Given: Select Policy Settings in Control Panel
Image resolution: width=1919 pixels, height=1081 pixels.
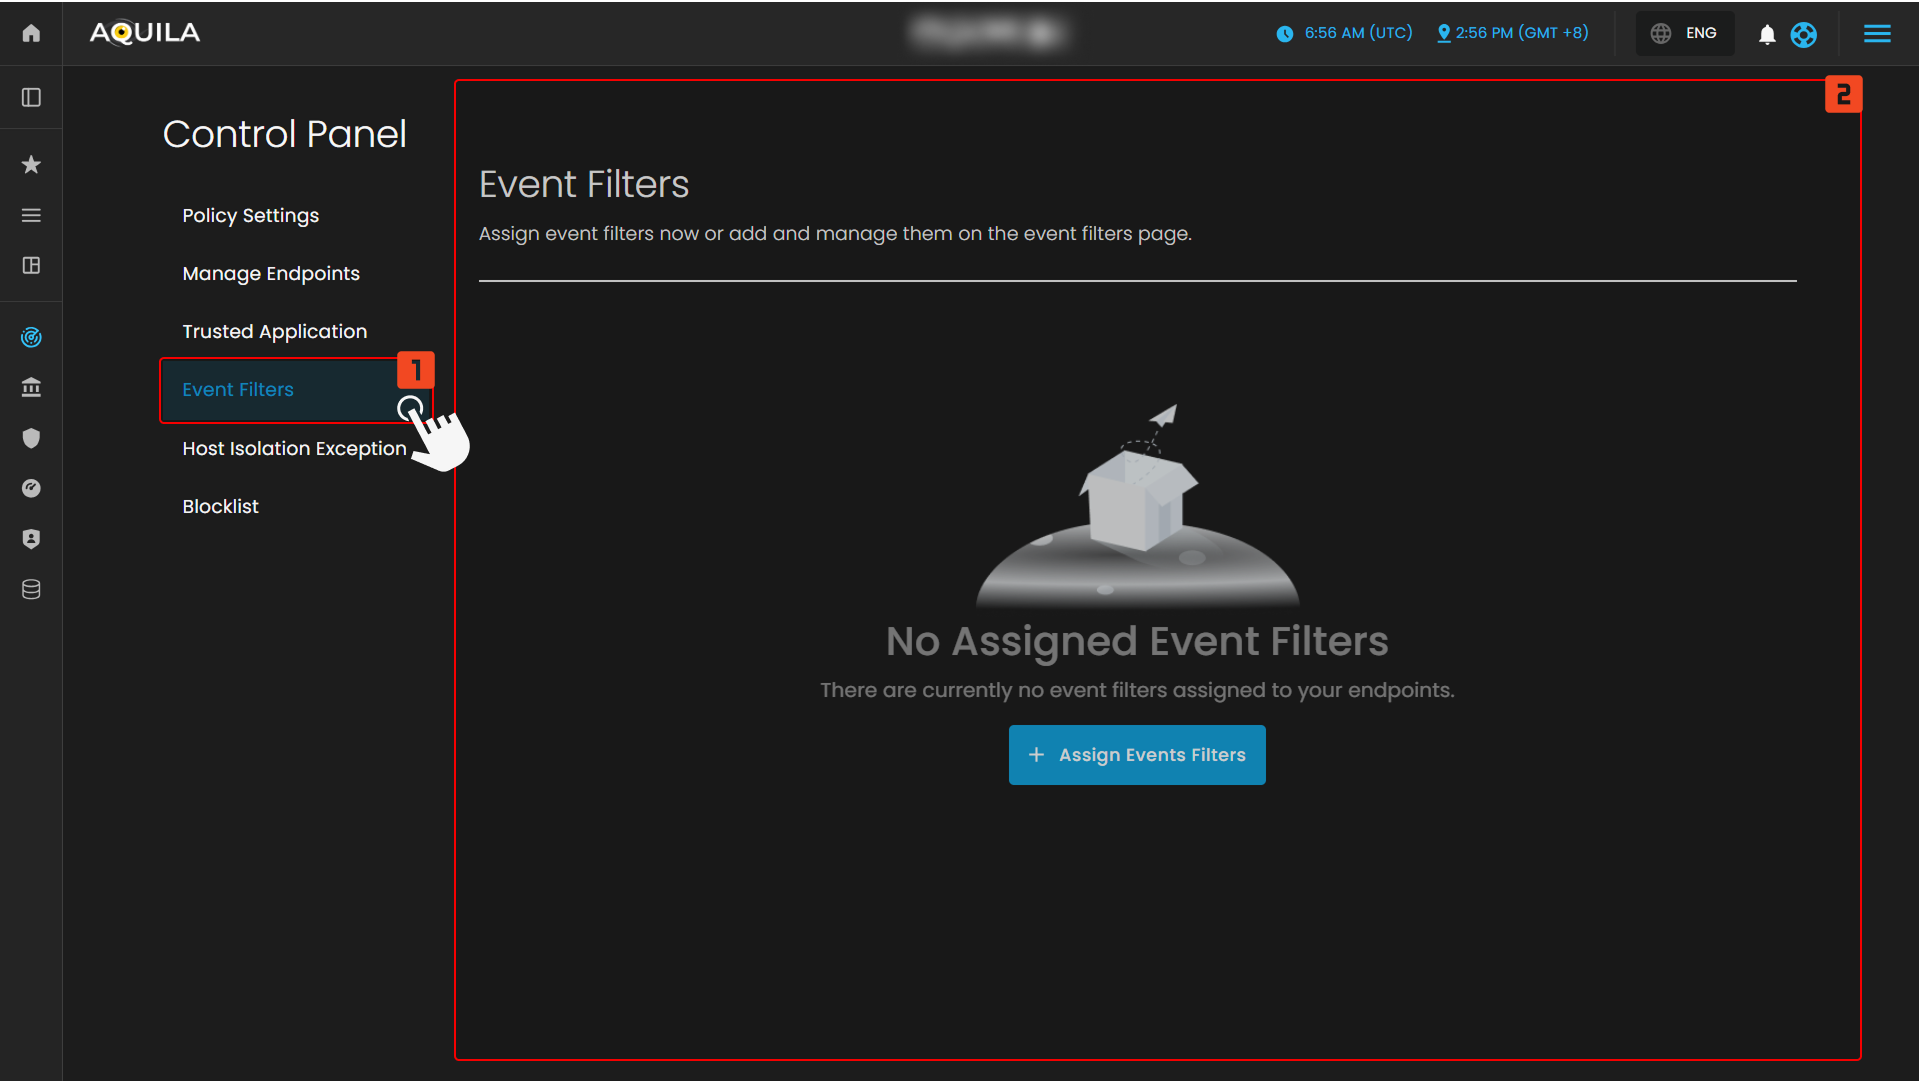Looking at the screenshot, I should pos(250,215).
